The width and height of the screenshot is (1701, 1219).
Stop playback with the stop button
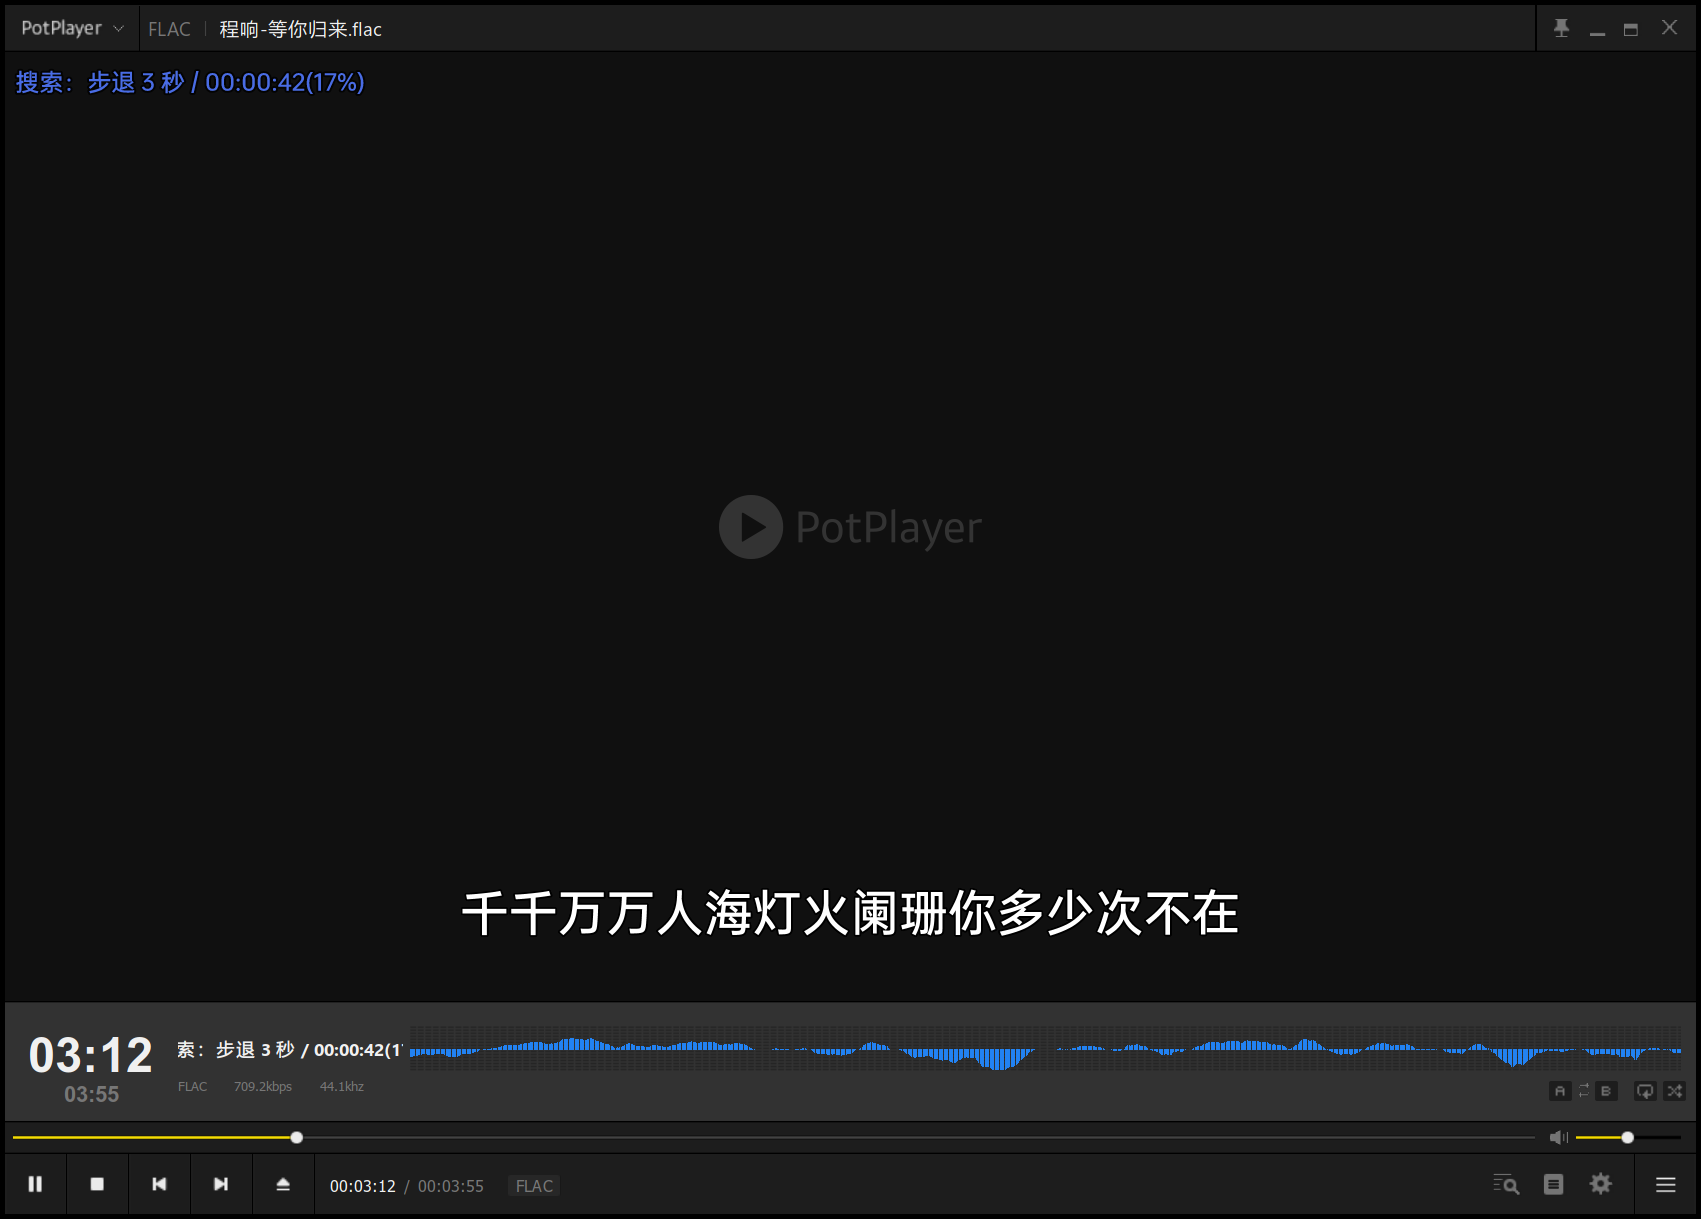pyautogui.click(x=97, y=1184)
